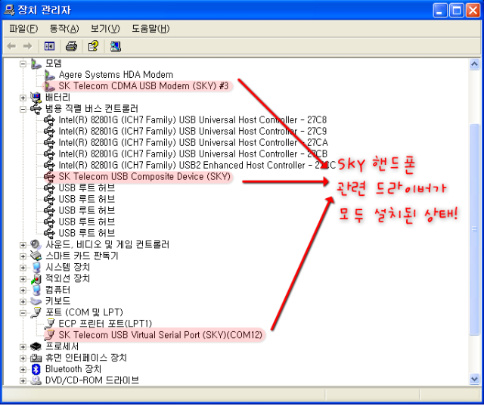This screenshot has width=484, height=405.
Task: Expand the 컴퓨터 node
Action: [x=23, y=290]
